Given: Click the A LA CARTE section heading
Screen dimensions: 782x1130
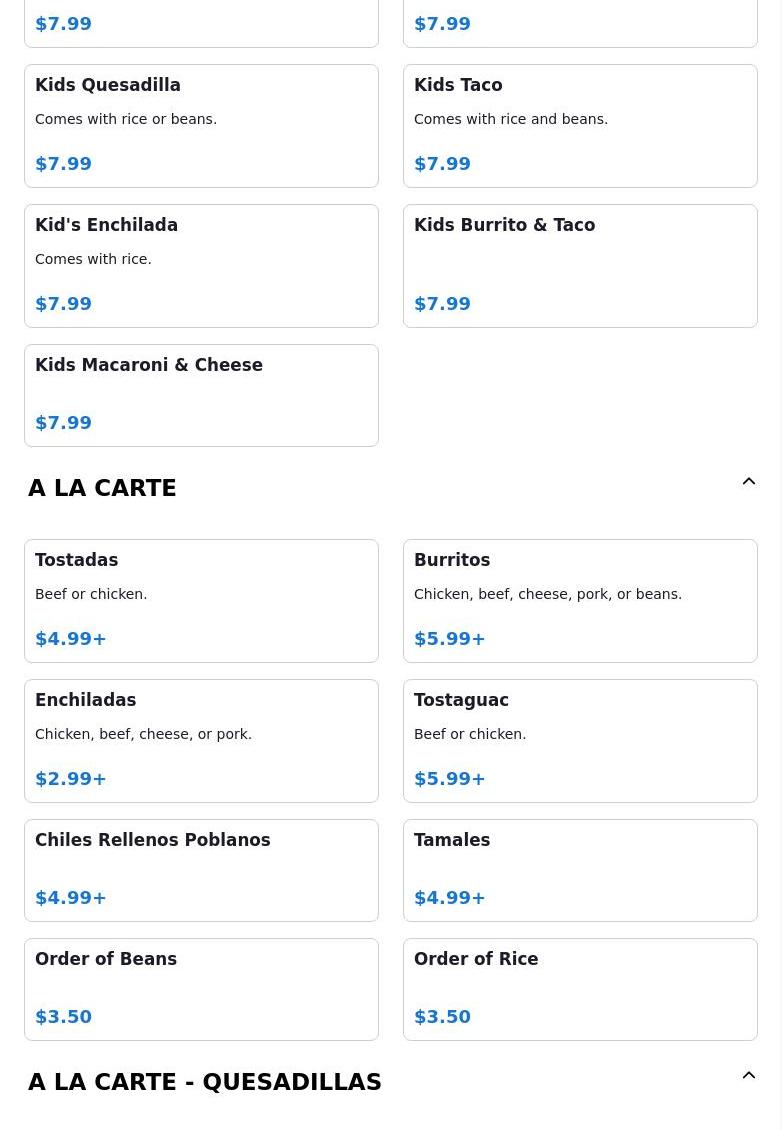Looking at the screenshot, I should point(102,488).
